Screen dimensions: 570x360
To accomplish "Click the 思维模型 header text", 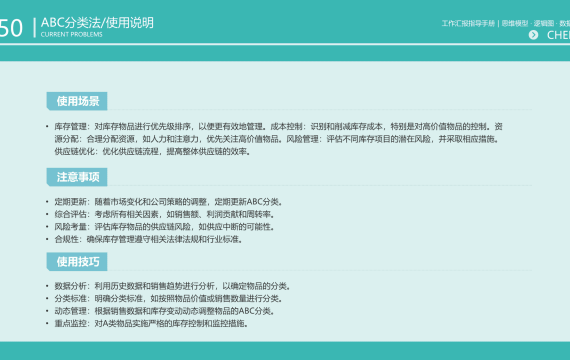I will click(515, 24).
